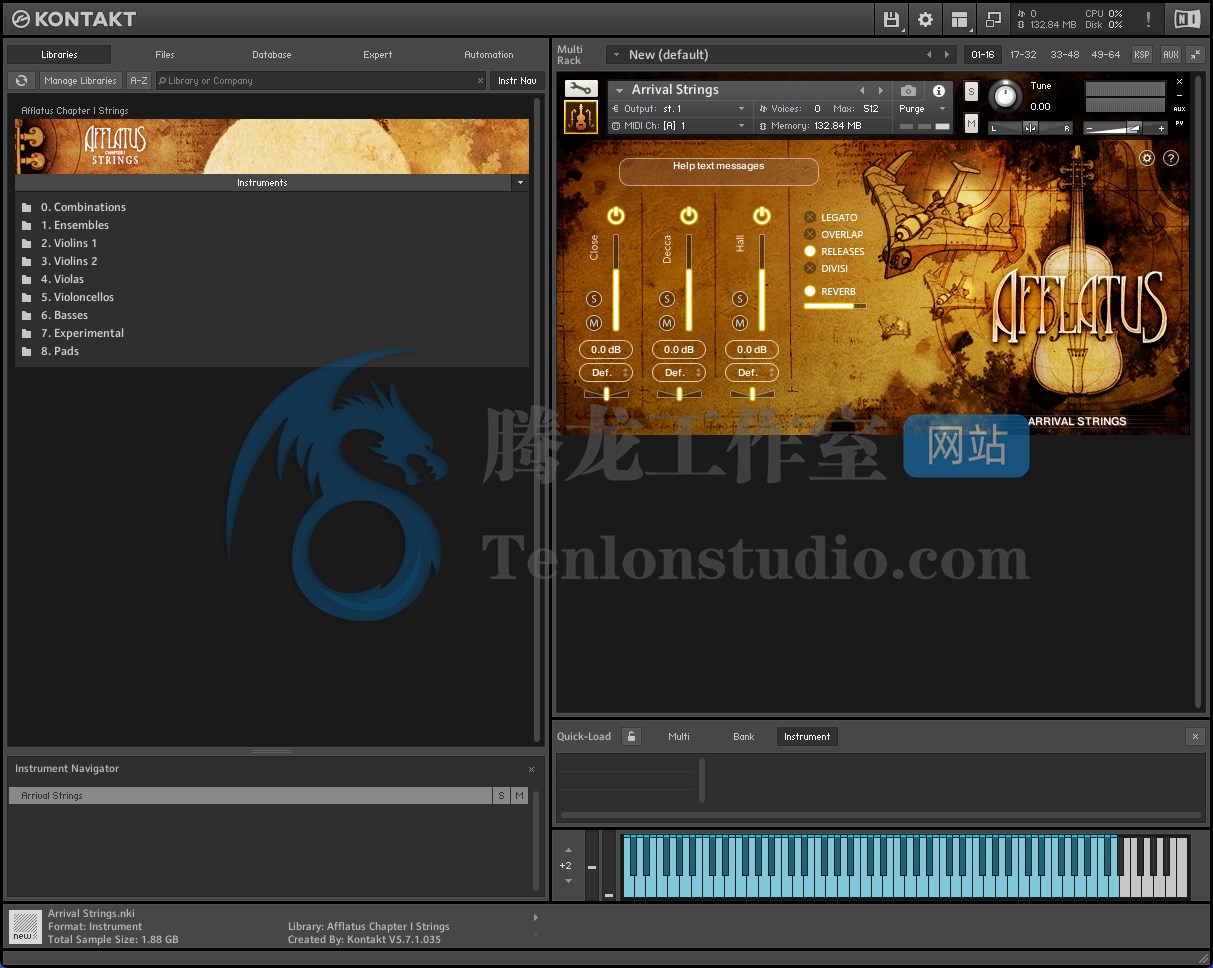The height and width of the screenshot is (968, 1213).
Task: Open Hall mic Def. output selector
Action: (752, 372)
